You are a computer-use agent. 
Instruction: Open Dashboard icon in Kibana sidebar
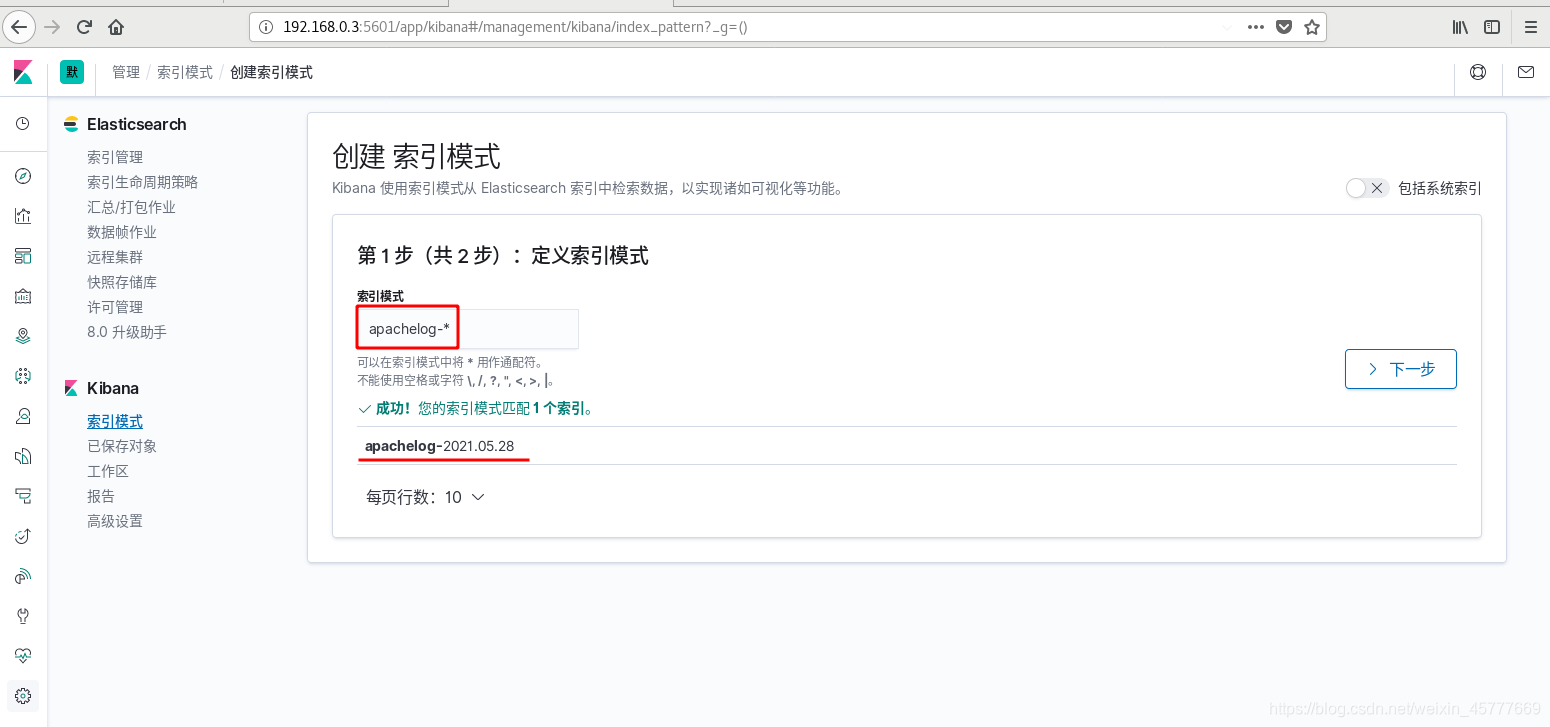(23, 256)
